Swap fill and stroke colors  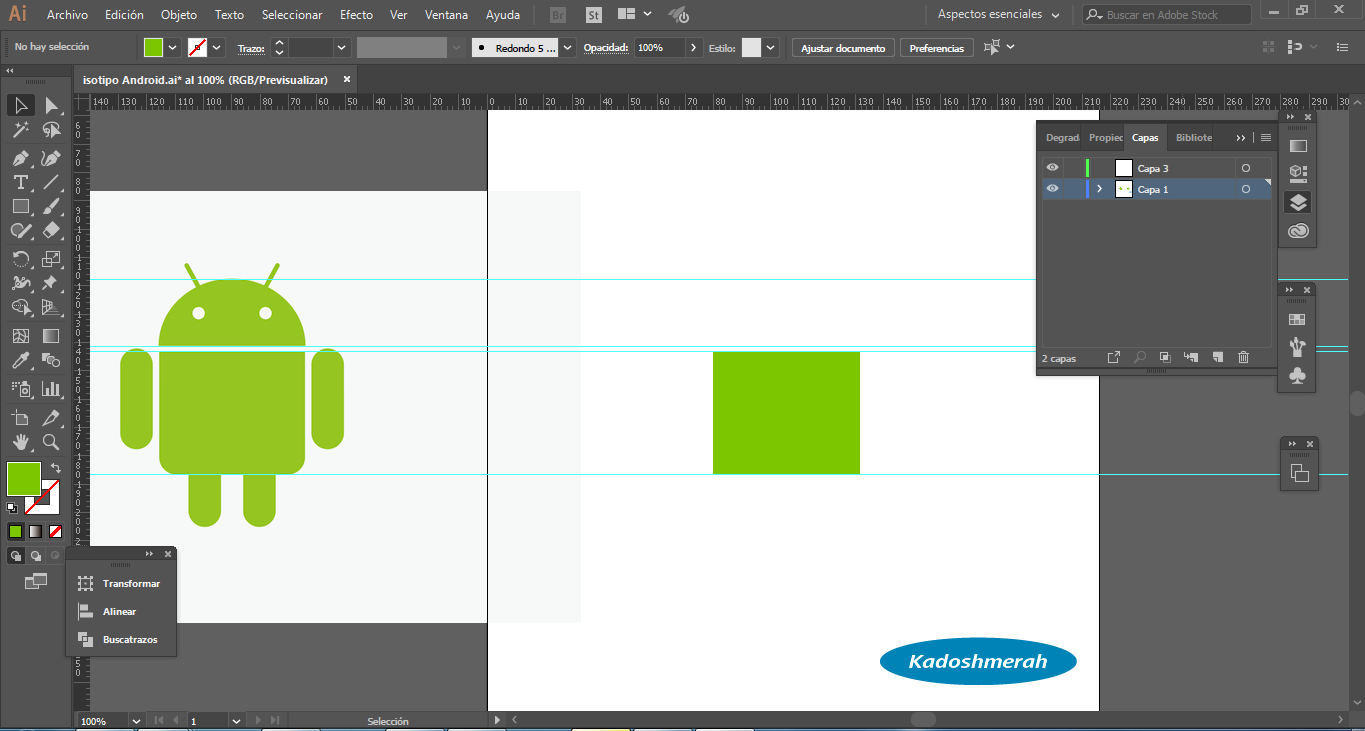(56, 467)
